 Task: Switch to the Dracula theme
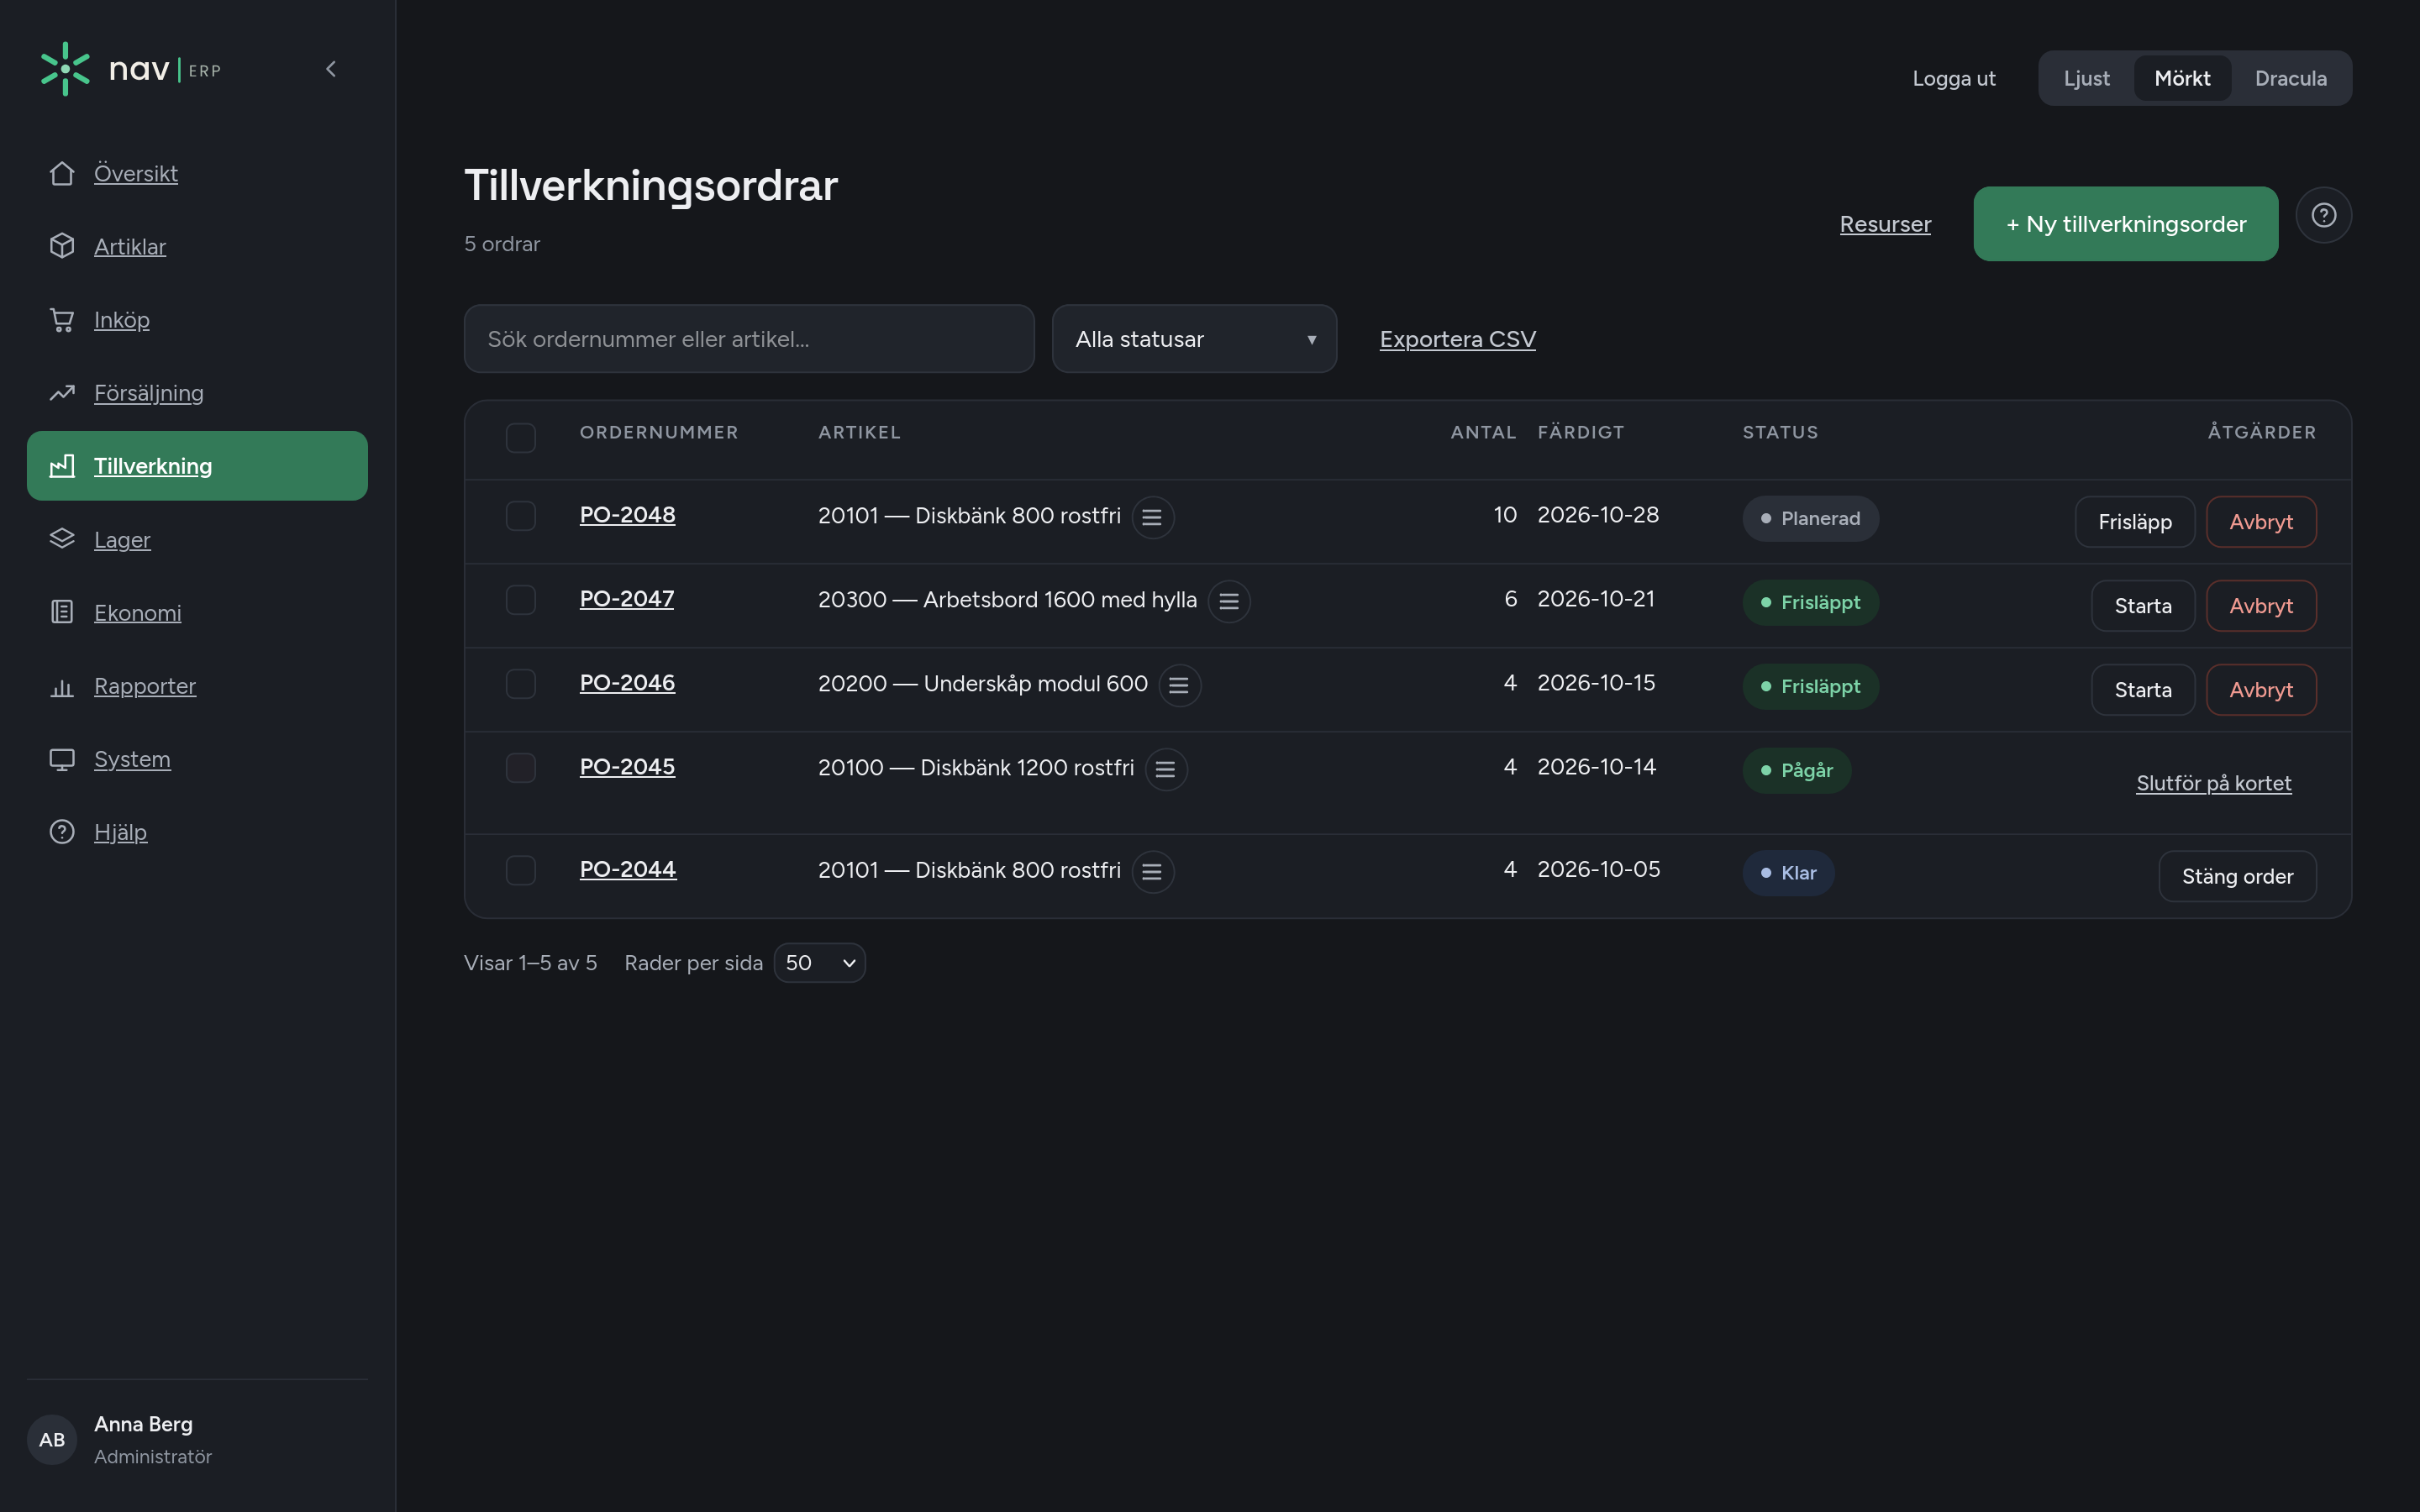(2290, 78)
